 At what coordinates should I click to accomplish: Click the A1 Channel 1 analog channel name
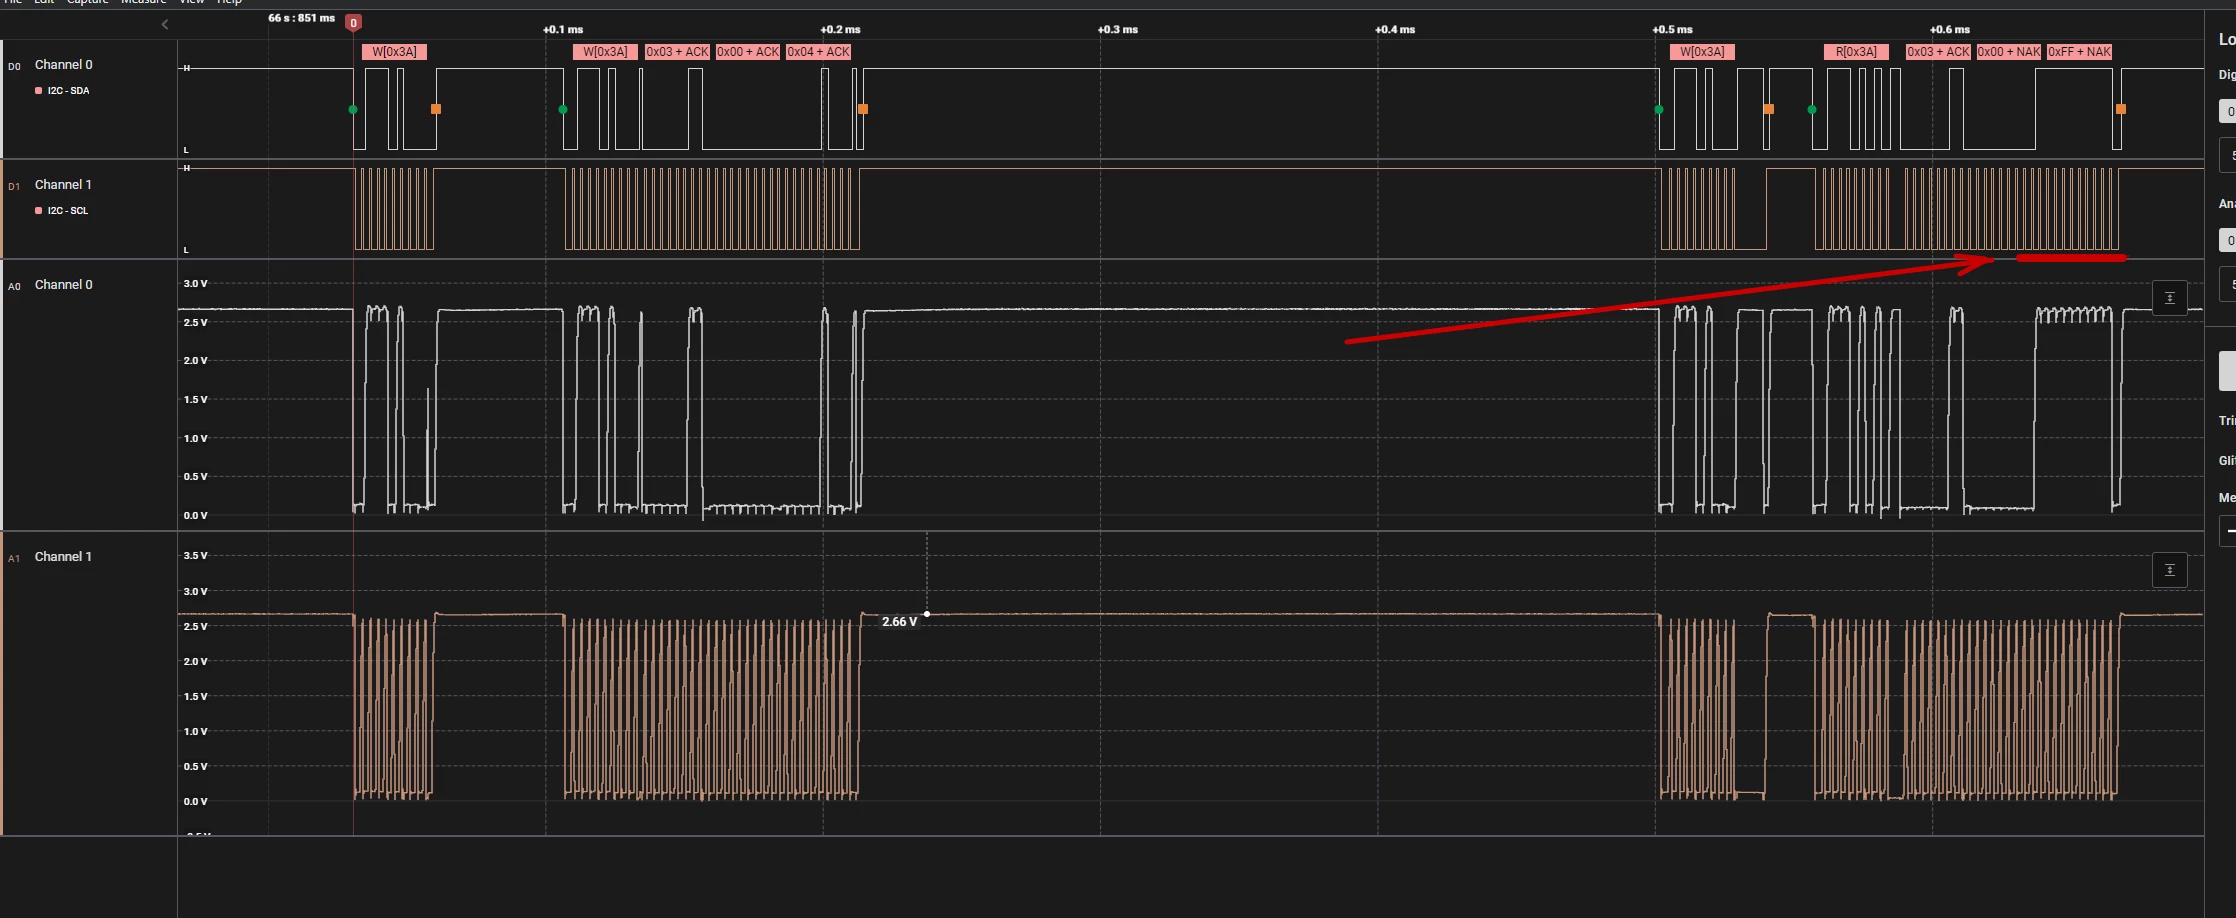tap(63, 557)
